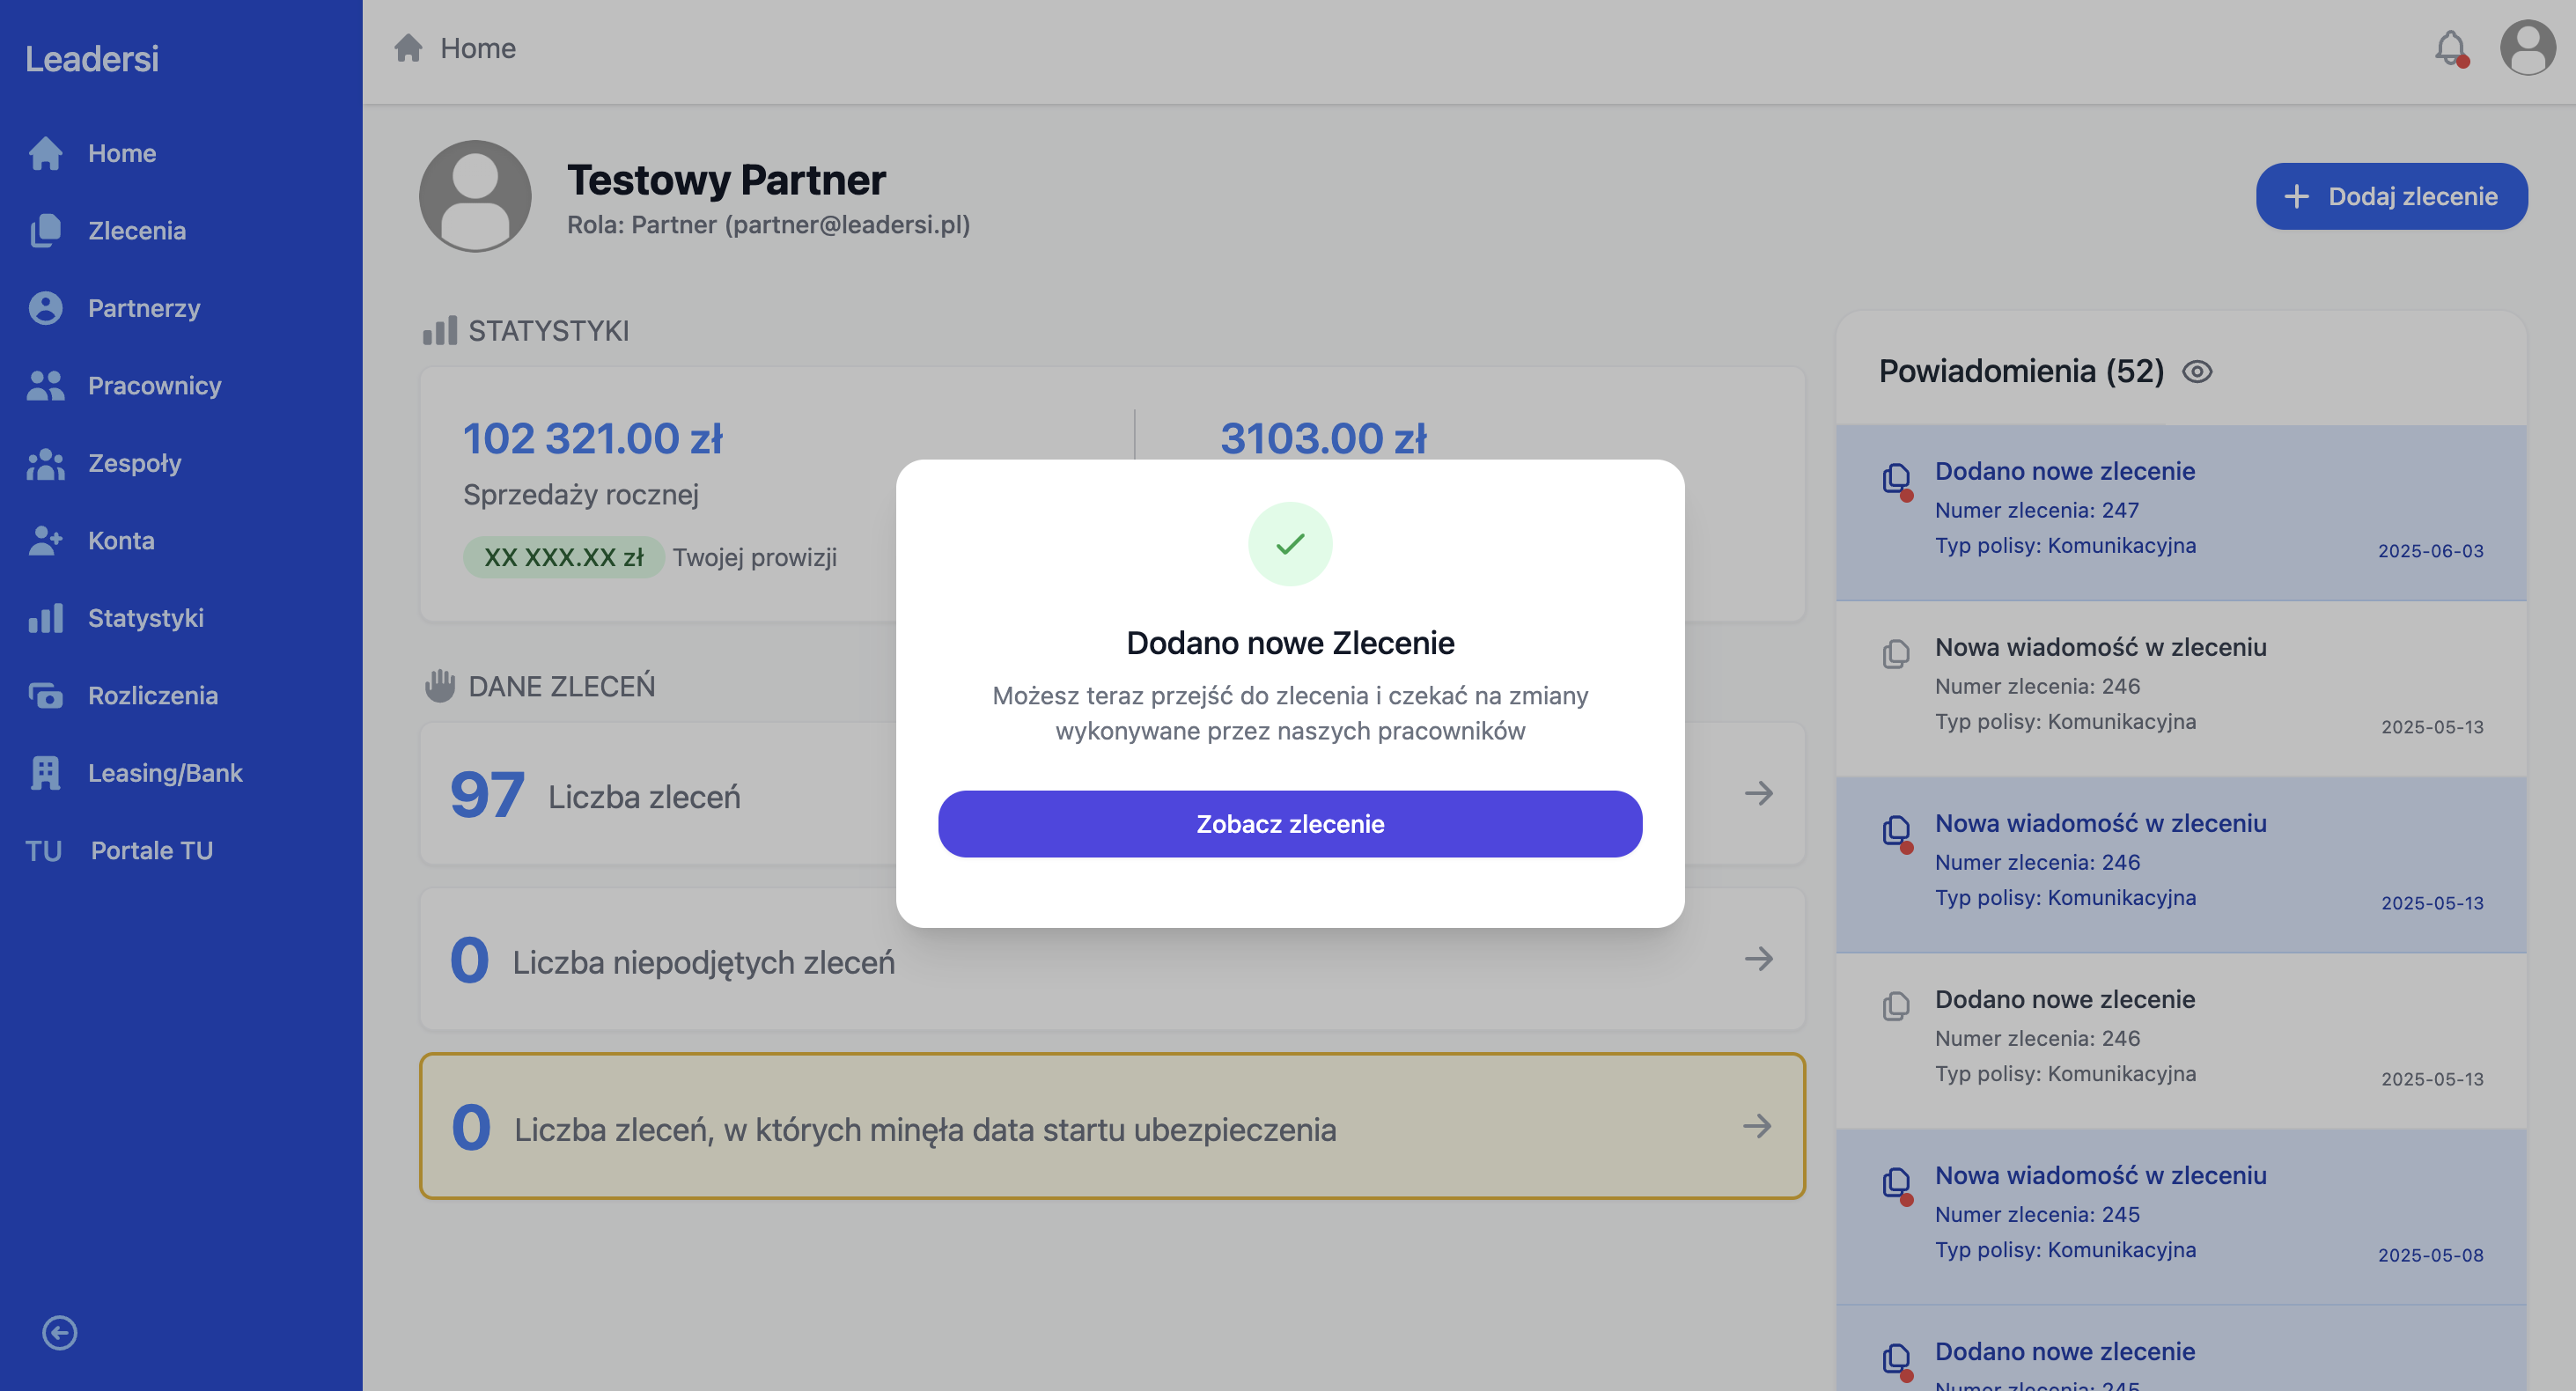The width and height of the screenshot is (2576, 1391).
Task: Click the Testowy Partner profile picture
Action: 475,196
